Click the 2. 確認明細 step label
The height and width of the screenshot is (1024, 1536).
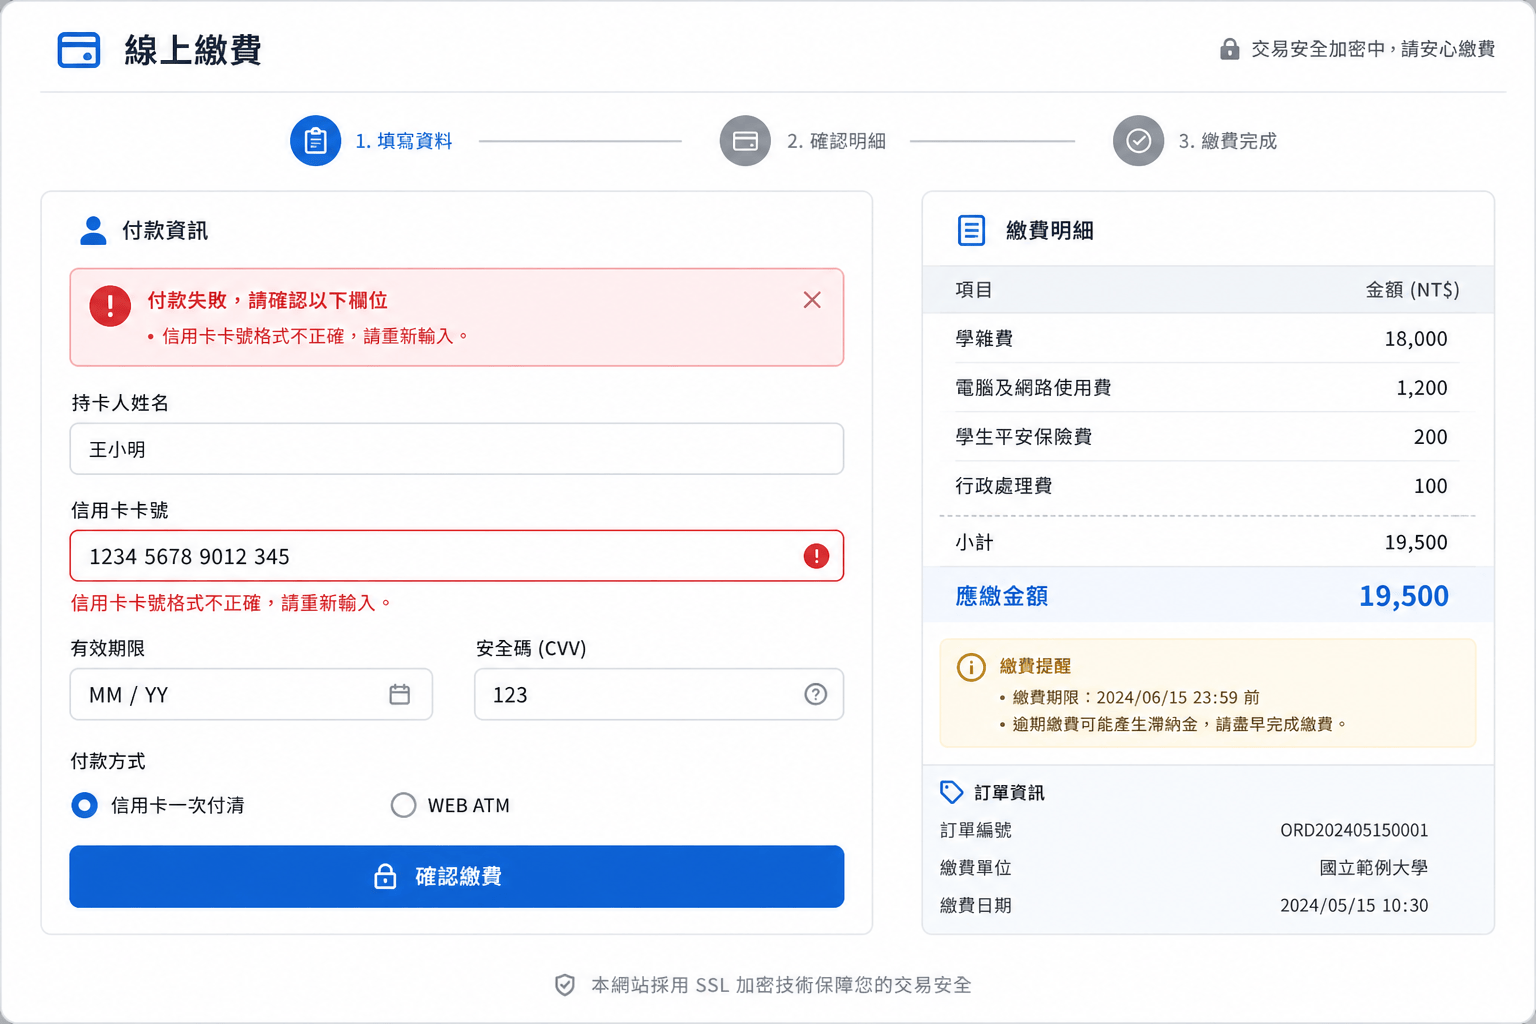(836, 141)
